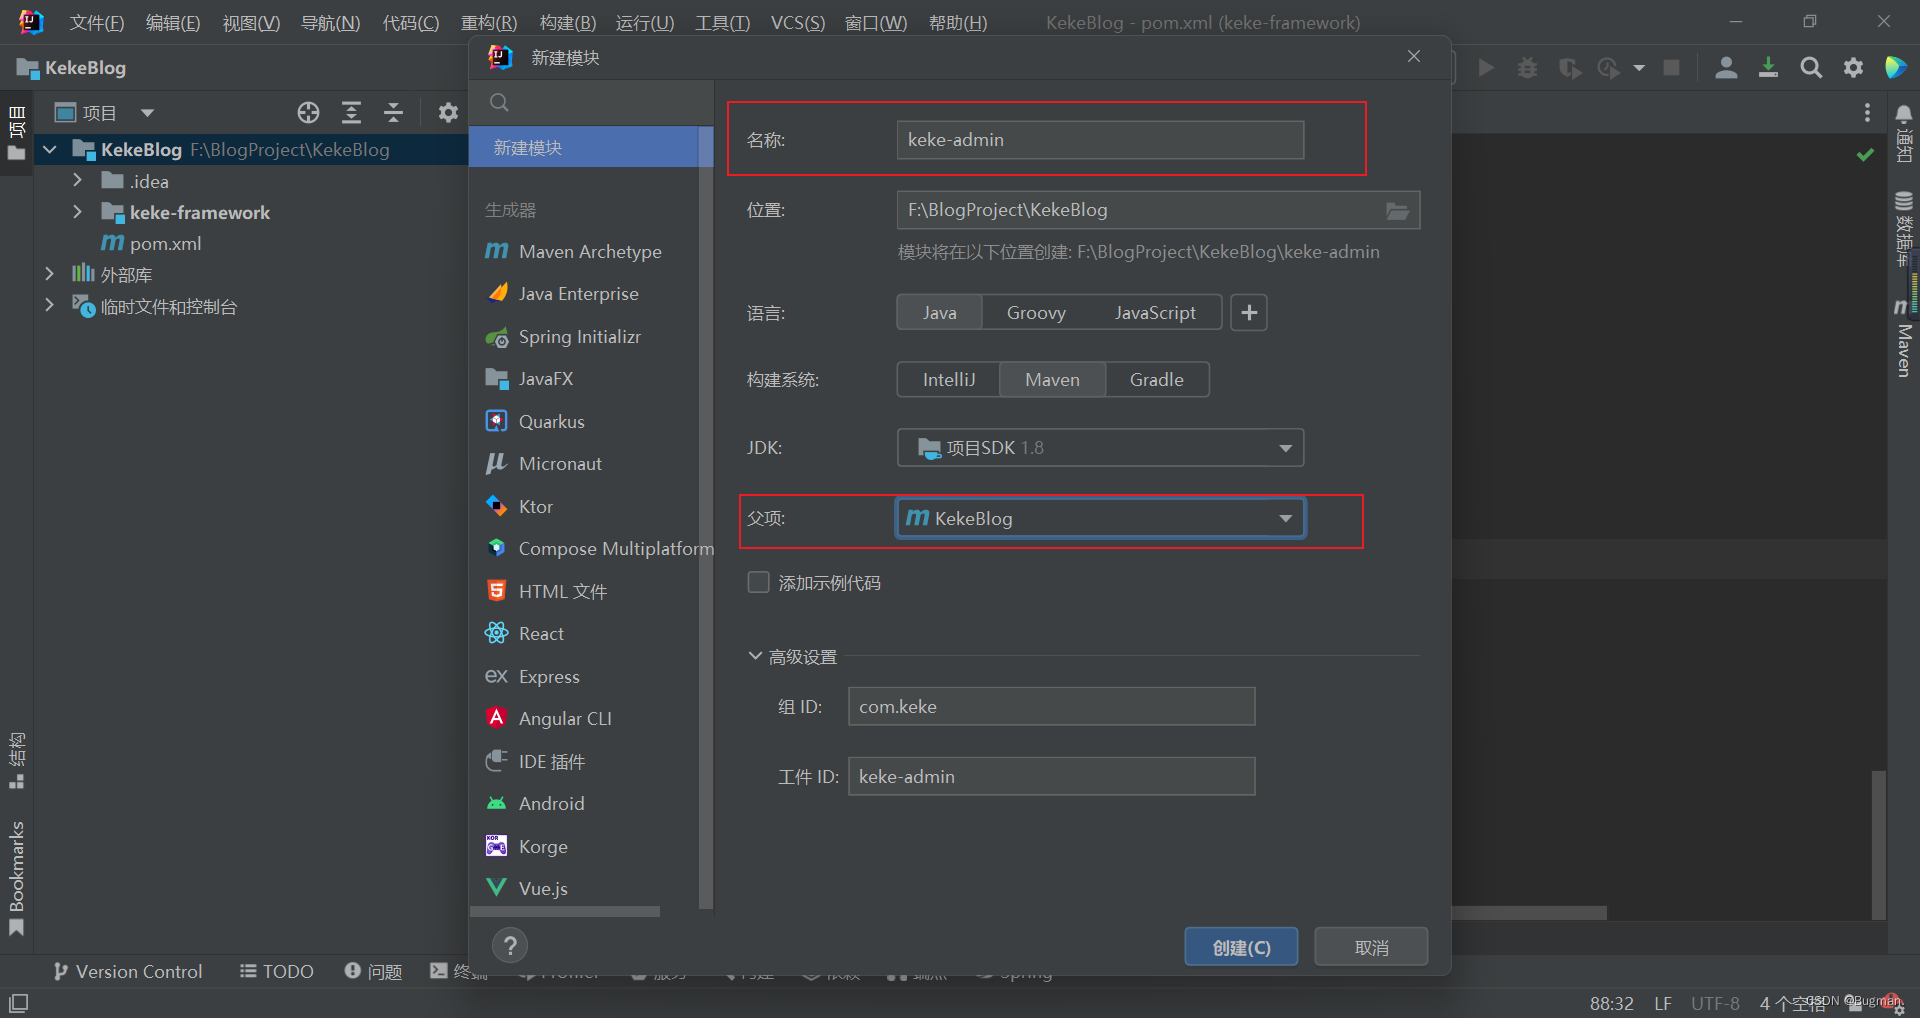Expand the 临时文件和控制台 node

[50, 306]
